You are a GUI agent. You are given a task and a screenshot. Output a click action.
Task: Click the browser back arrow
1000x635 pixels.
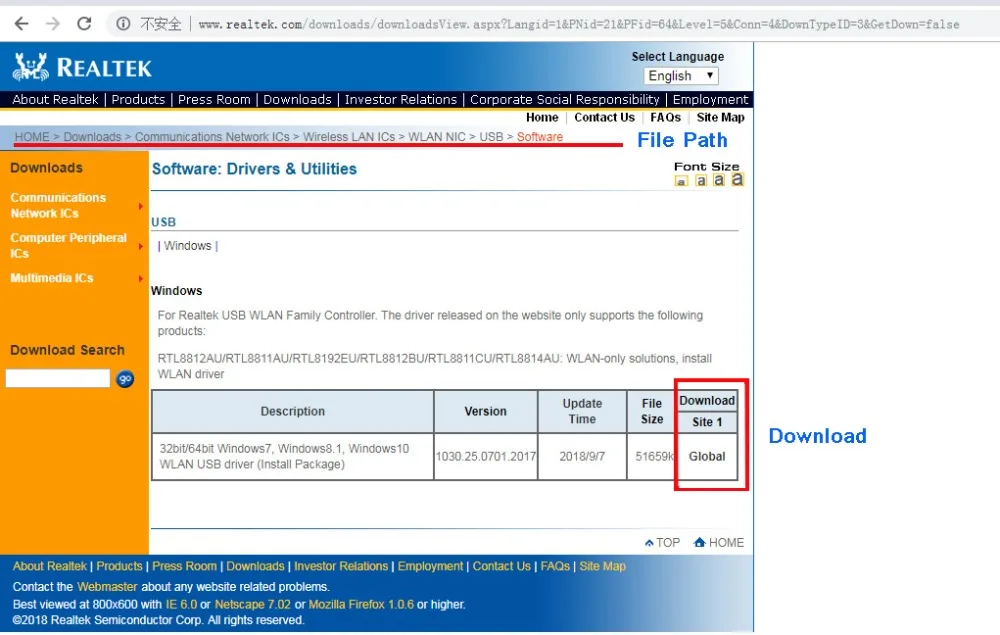21,24
